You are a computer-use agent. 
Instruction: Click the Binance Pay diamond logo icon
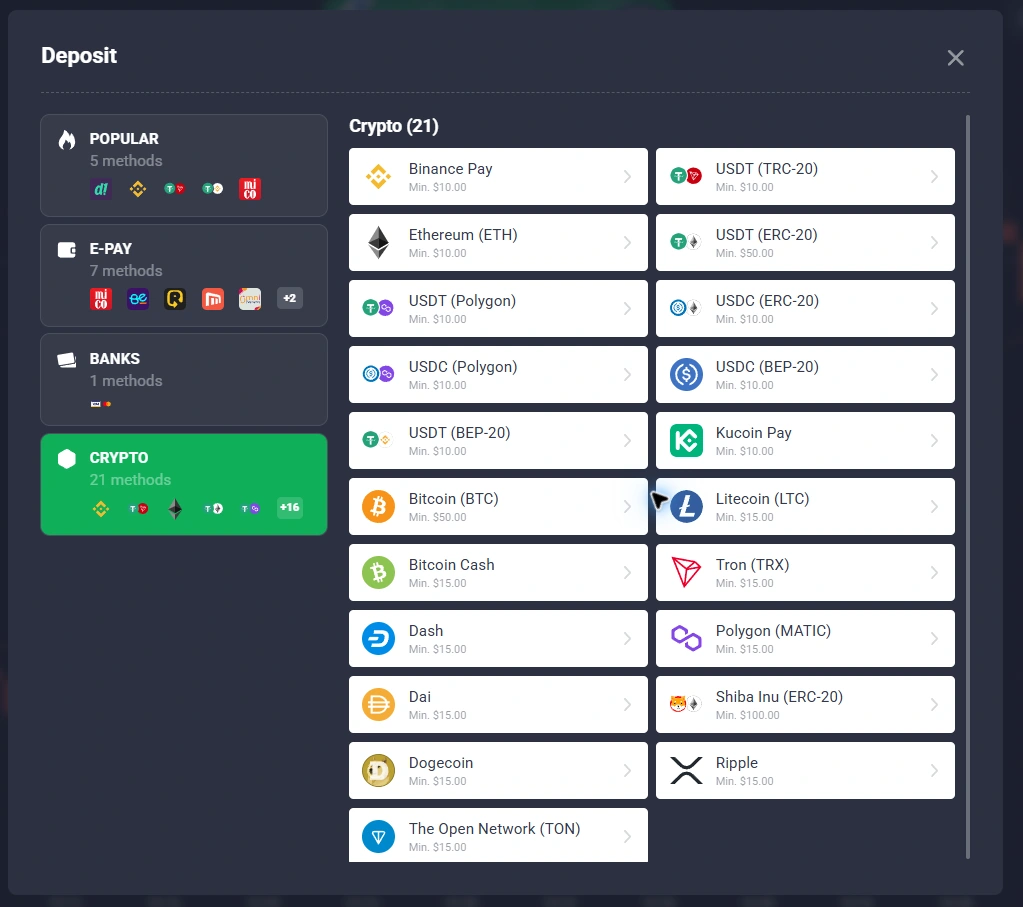tap(378, 177)
